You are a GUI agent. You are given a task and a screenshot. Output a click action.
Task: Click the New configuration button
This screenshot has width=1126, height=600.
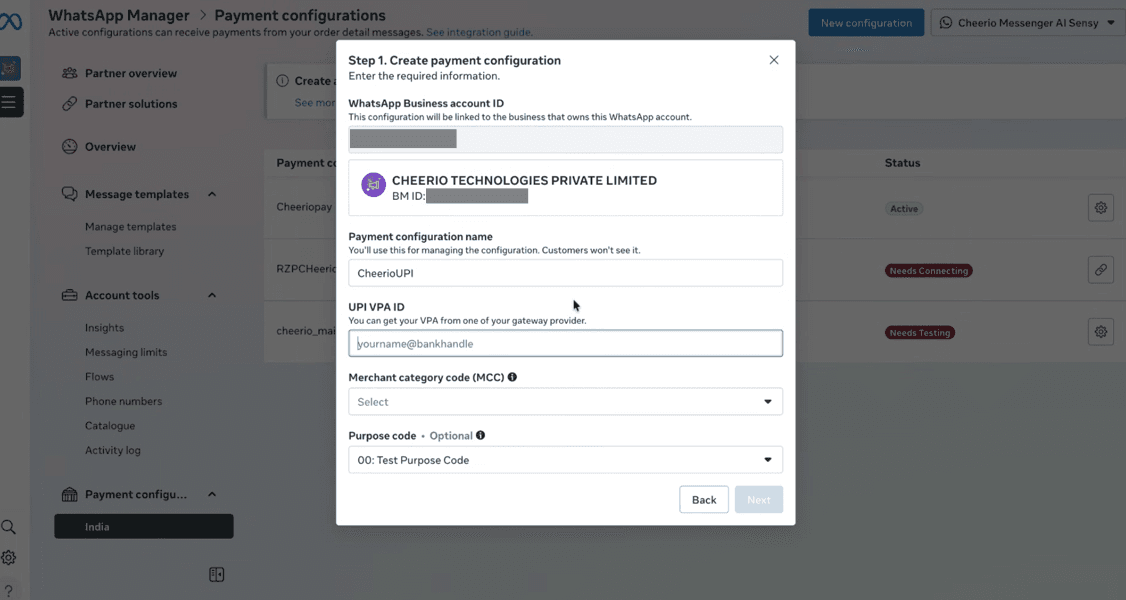click(866, 22)
